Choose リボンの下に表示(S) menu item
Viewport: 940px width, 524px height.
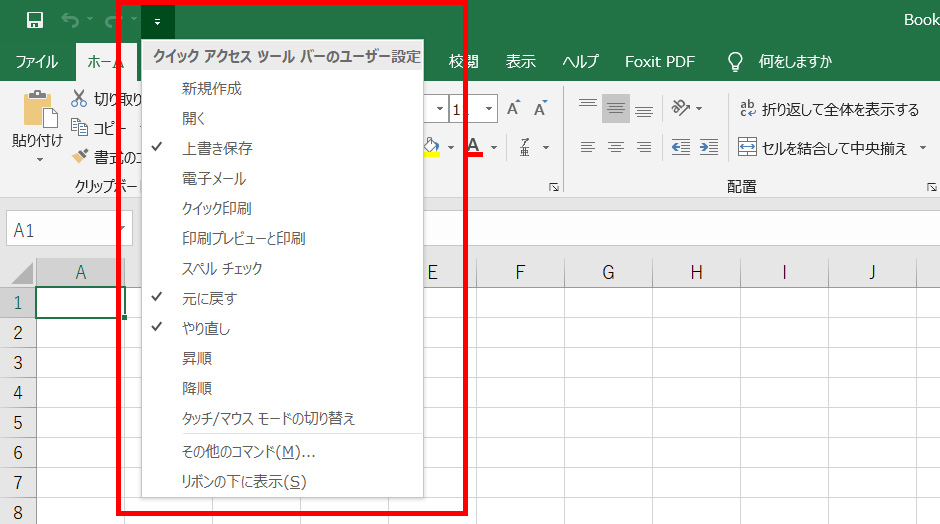point(282,481)
